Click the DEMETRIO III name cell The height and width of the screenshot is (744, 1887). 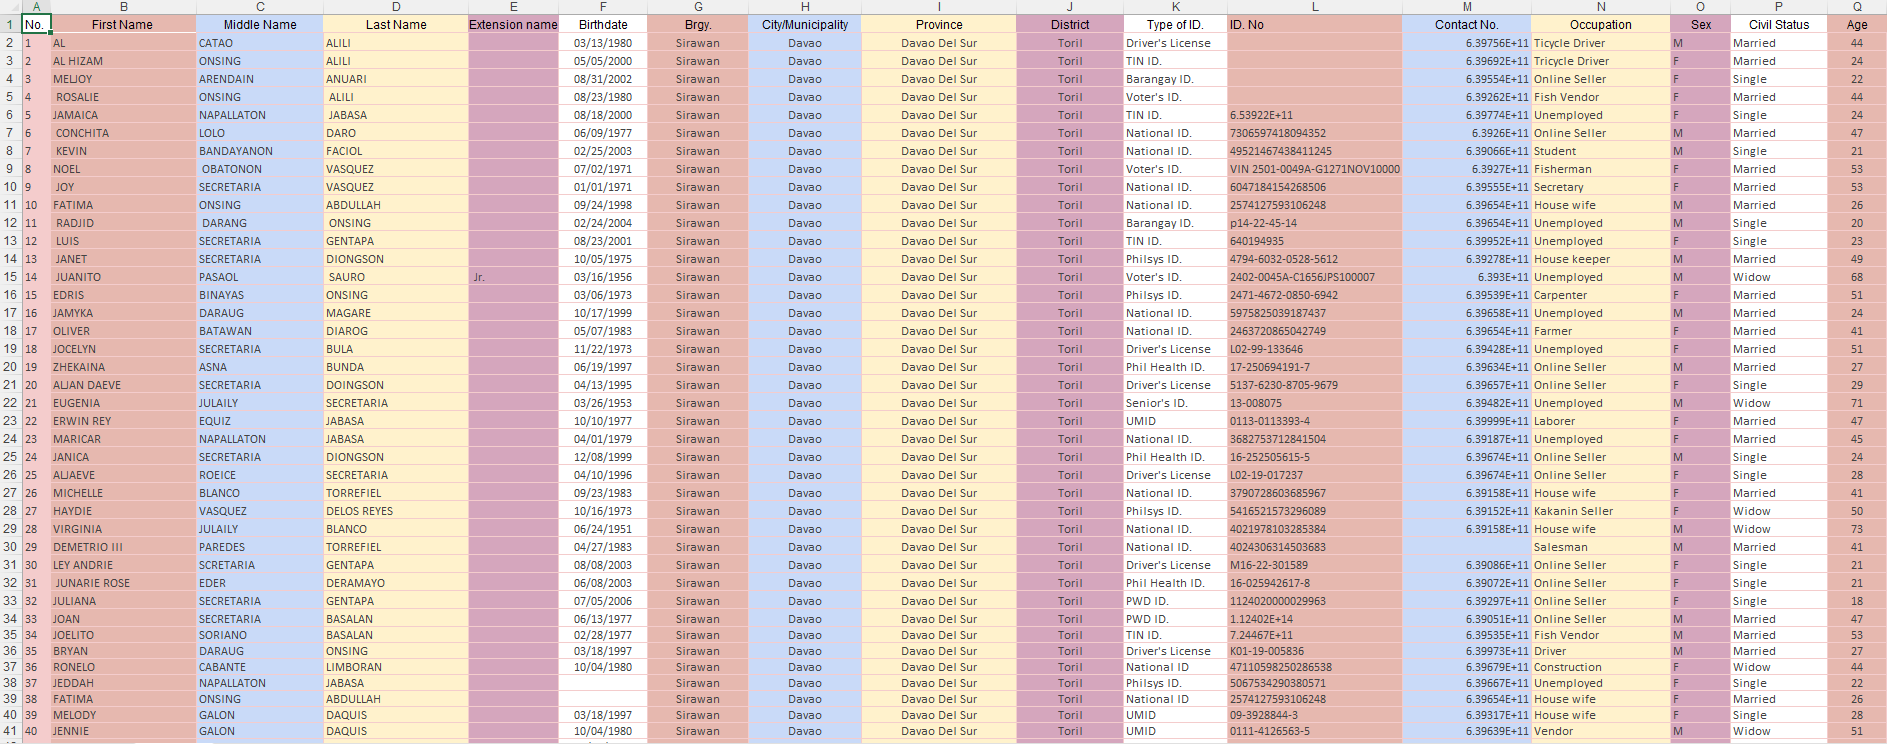coord(123,547)
